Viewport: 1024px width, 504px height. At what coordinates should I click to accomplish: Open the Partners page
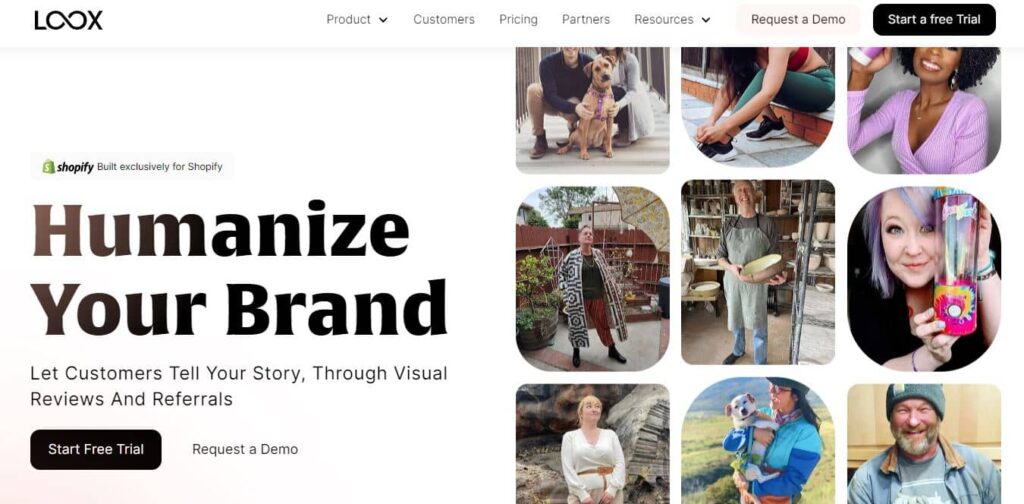(586, 20)
